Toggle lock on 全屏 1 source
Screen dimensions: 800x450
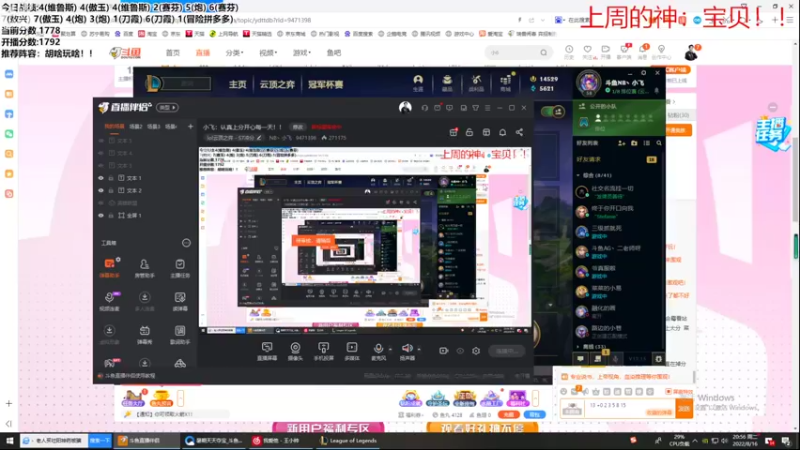(111, 215)
